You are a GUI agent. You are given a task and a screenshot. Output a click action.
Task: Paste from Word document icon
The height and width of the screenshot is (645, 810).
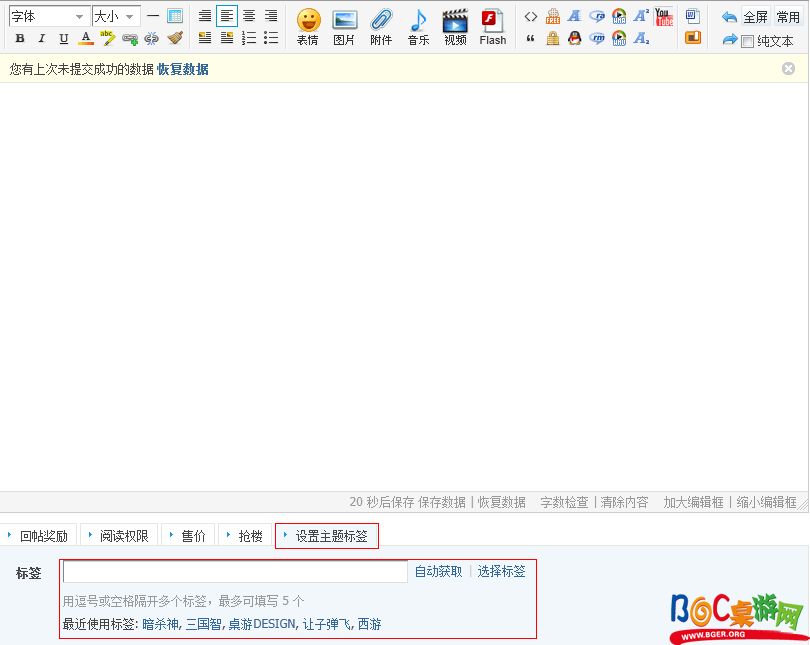pos(693,17)
